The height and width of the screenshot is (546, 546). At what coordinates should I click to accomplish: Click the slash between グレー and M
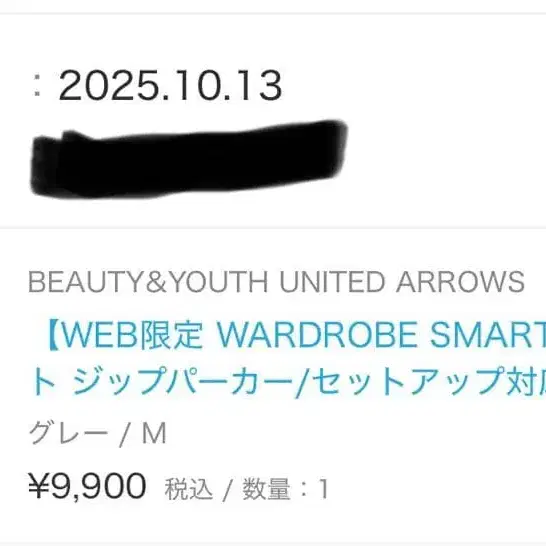tap(124, 434)
